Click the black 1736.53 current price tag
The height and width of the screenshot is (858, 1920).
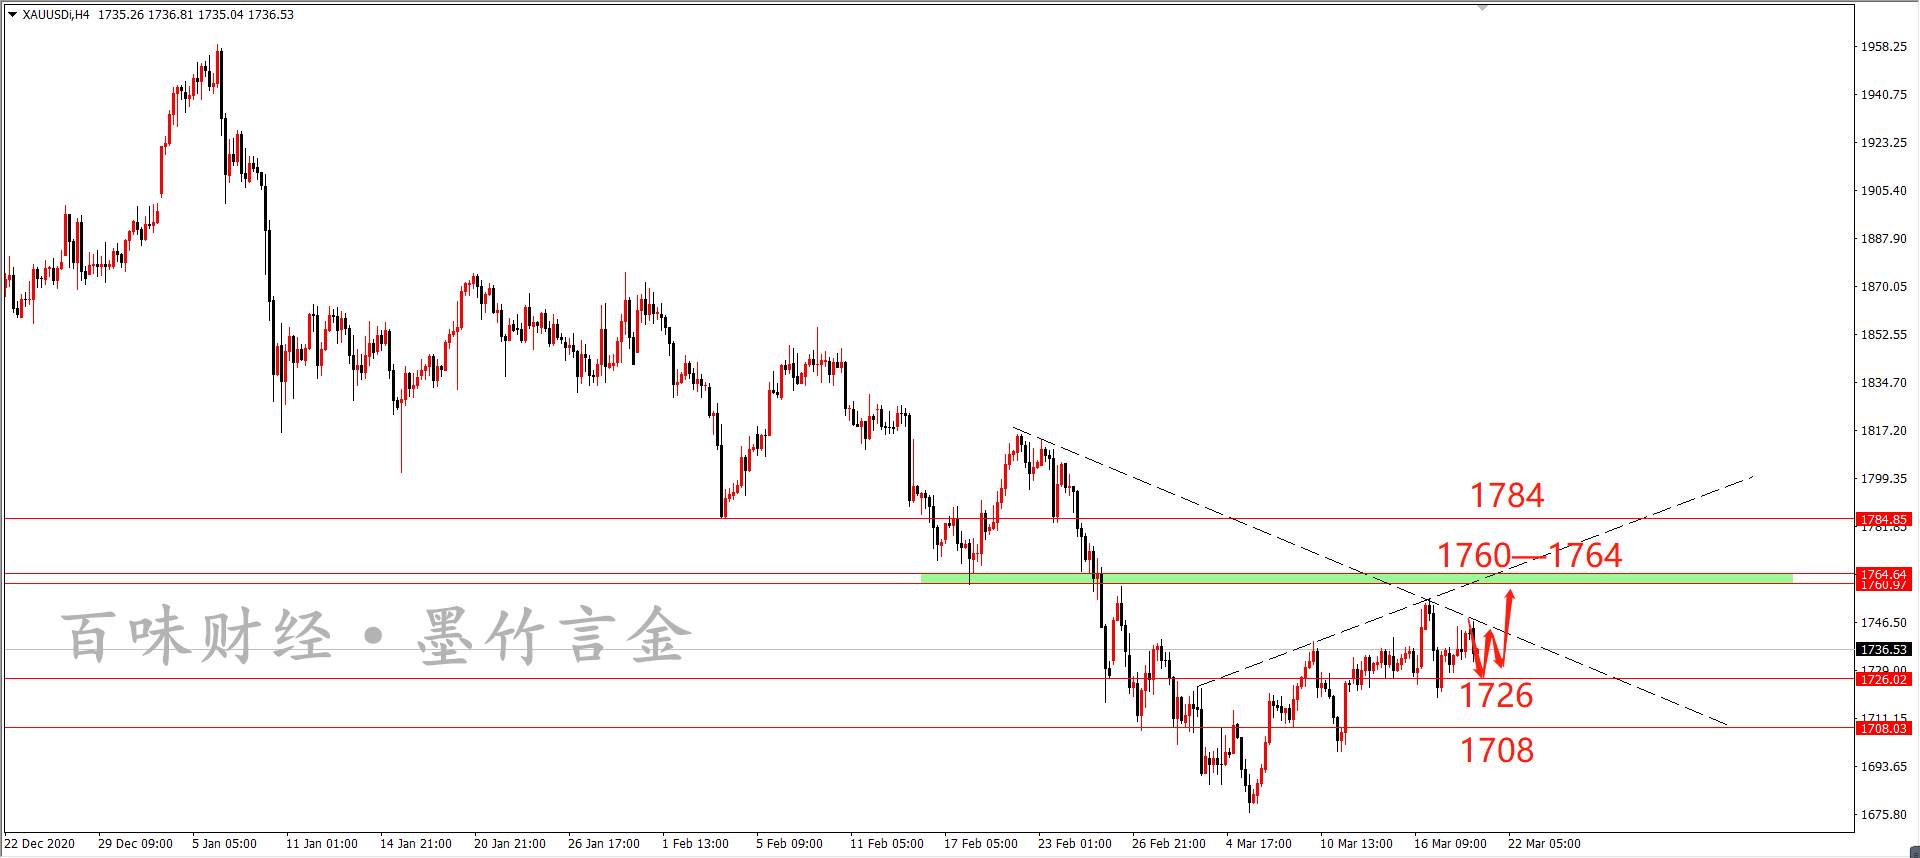(1884, 650)
